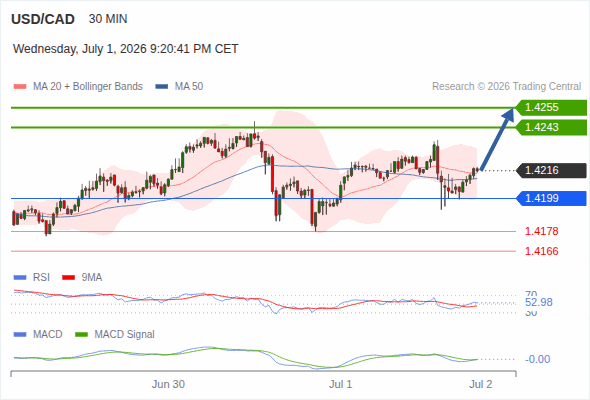The image size is (590, 400).
Task: Click the Jul 2 axis label
Action: (481, 384)
